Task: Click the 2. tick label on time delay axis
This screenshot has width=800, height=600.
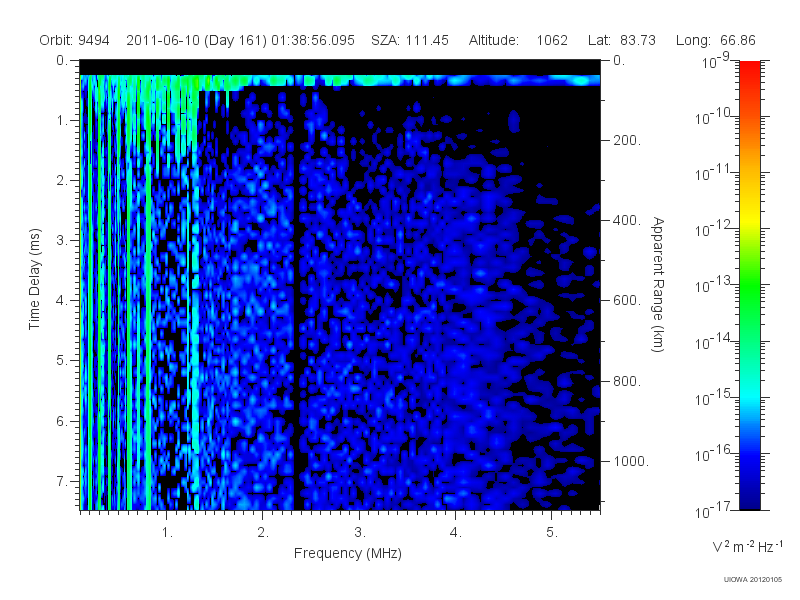Action: click(62, 181)
